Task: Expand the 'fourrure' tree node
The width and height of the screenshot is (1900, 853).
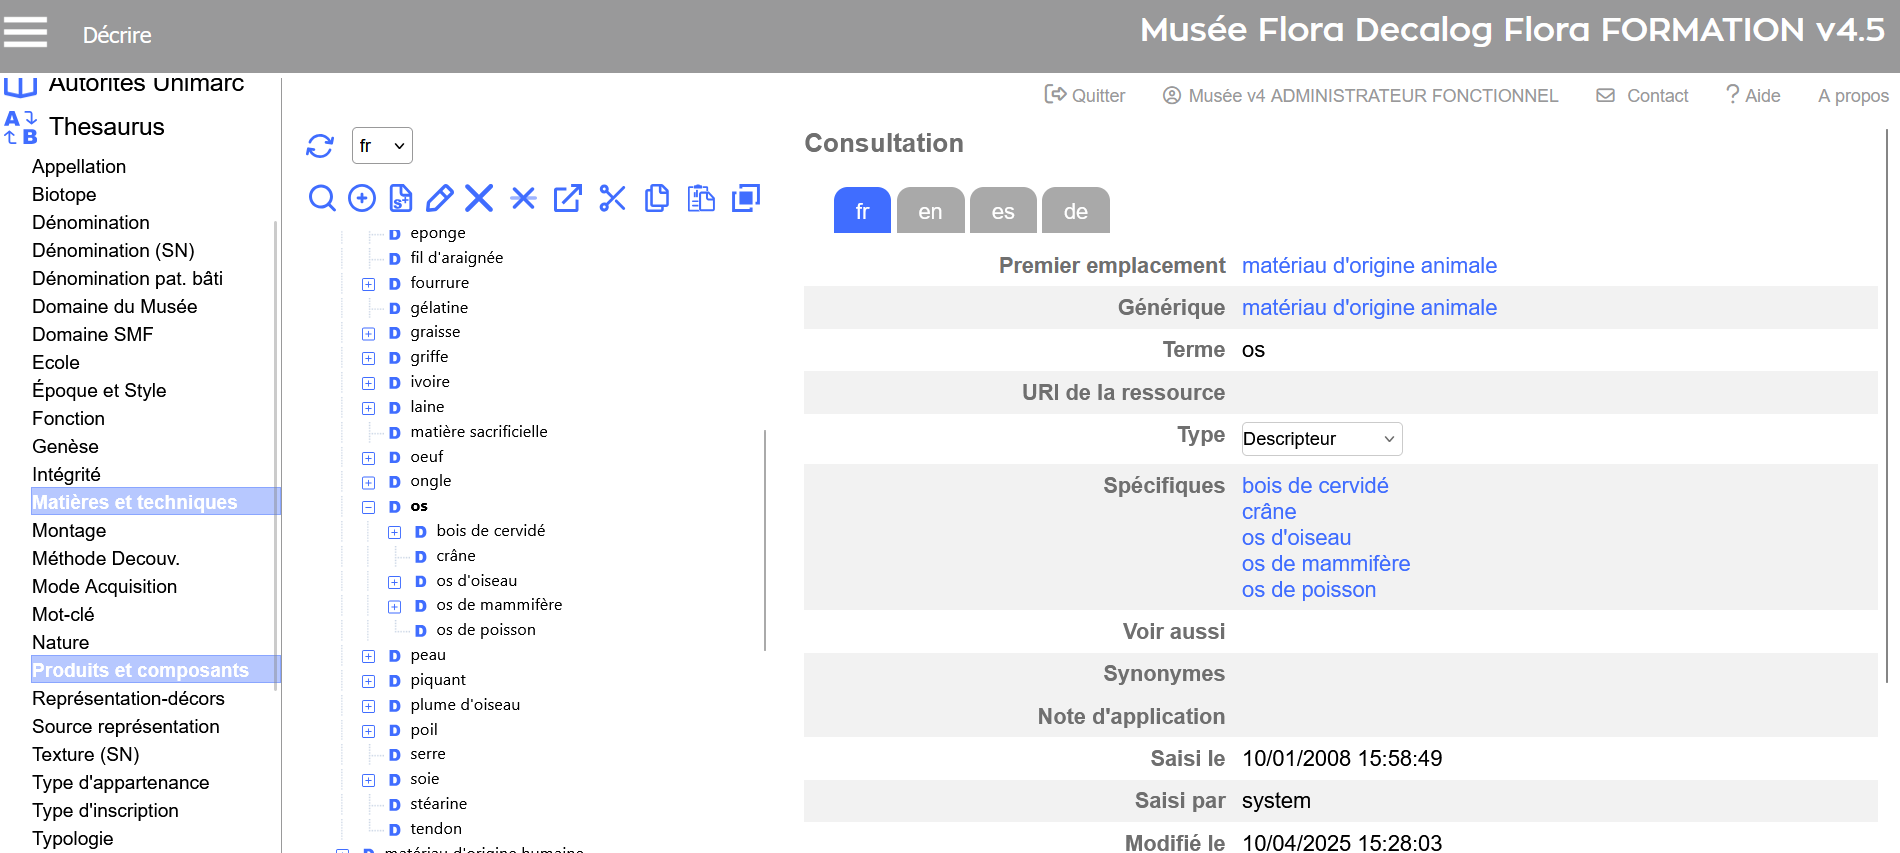Action: [x=368, y=284]
